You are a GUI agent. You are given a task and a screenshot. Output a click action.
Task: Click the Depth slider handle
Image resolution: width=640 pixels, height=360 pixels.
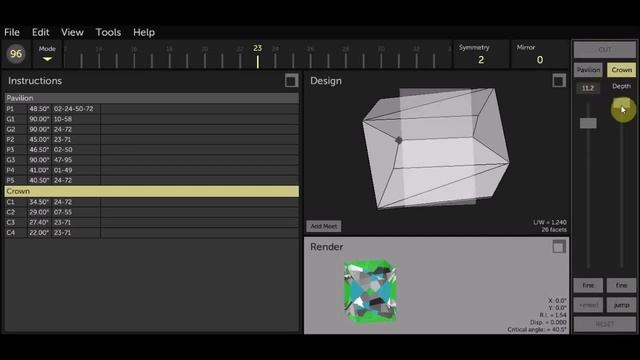[622, 104]
